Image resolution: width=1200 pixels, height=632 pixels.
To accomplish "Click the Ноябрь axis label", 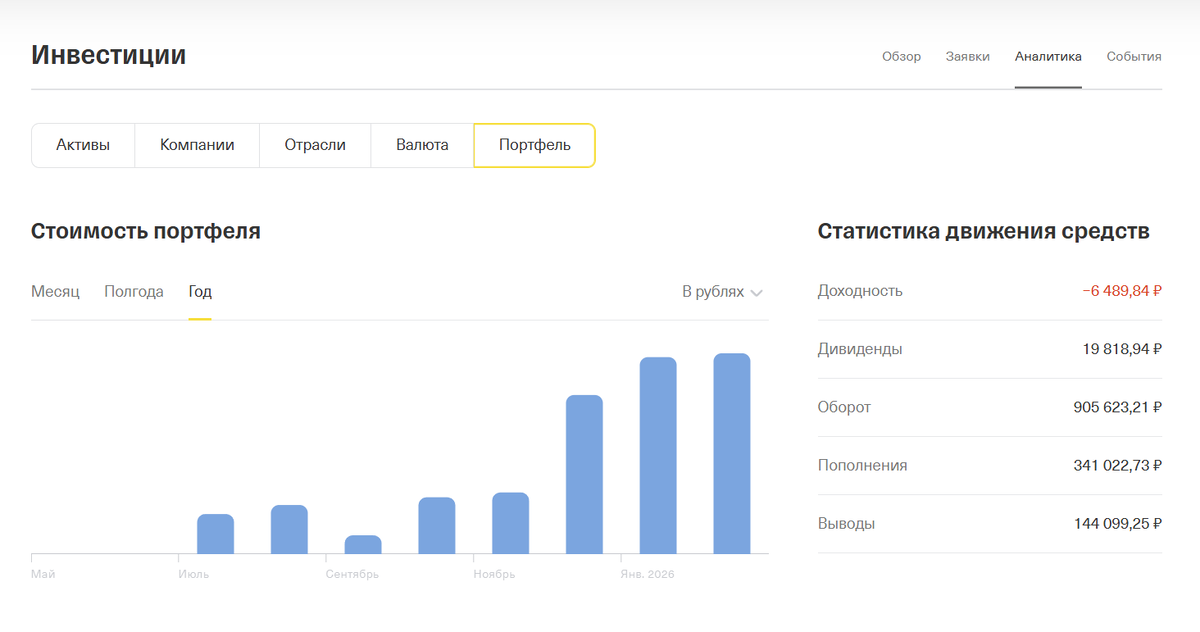I will (494, 574).
